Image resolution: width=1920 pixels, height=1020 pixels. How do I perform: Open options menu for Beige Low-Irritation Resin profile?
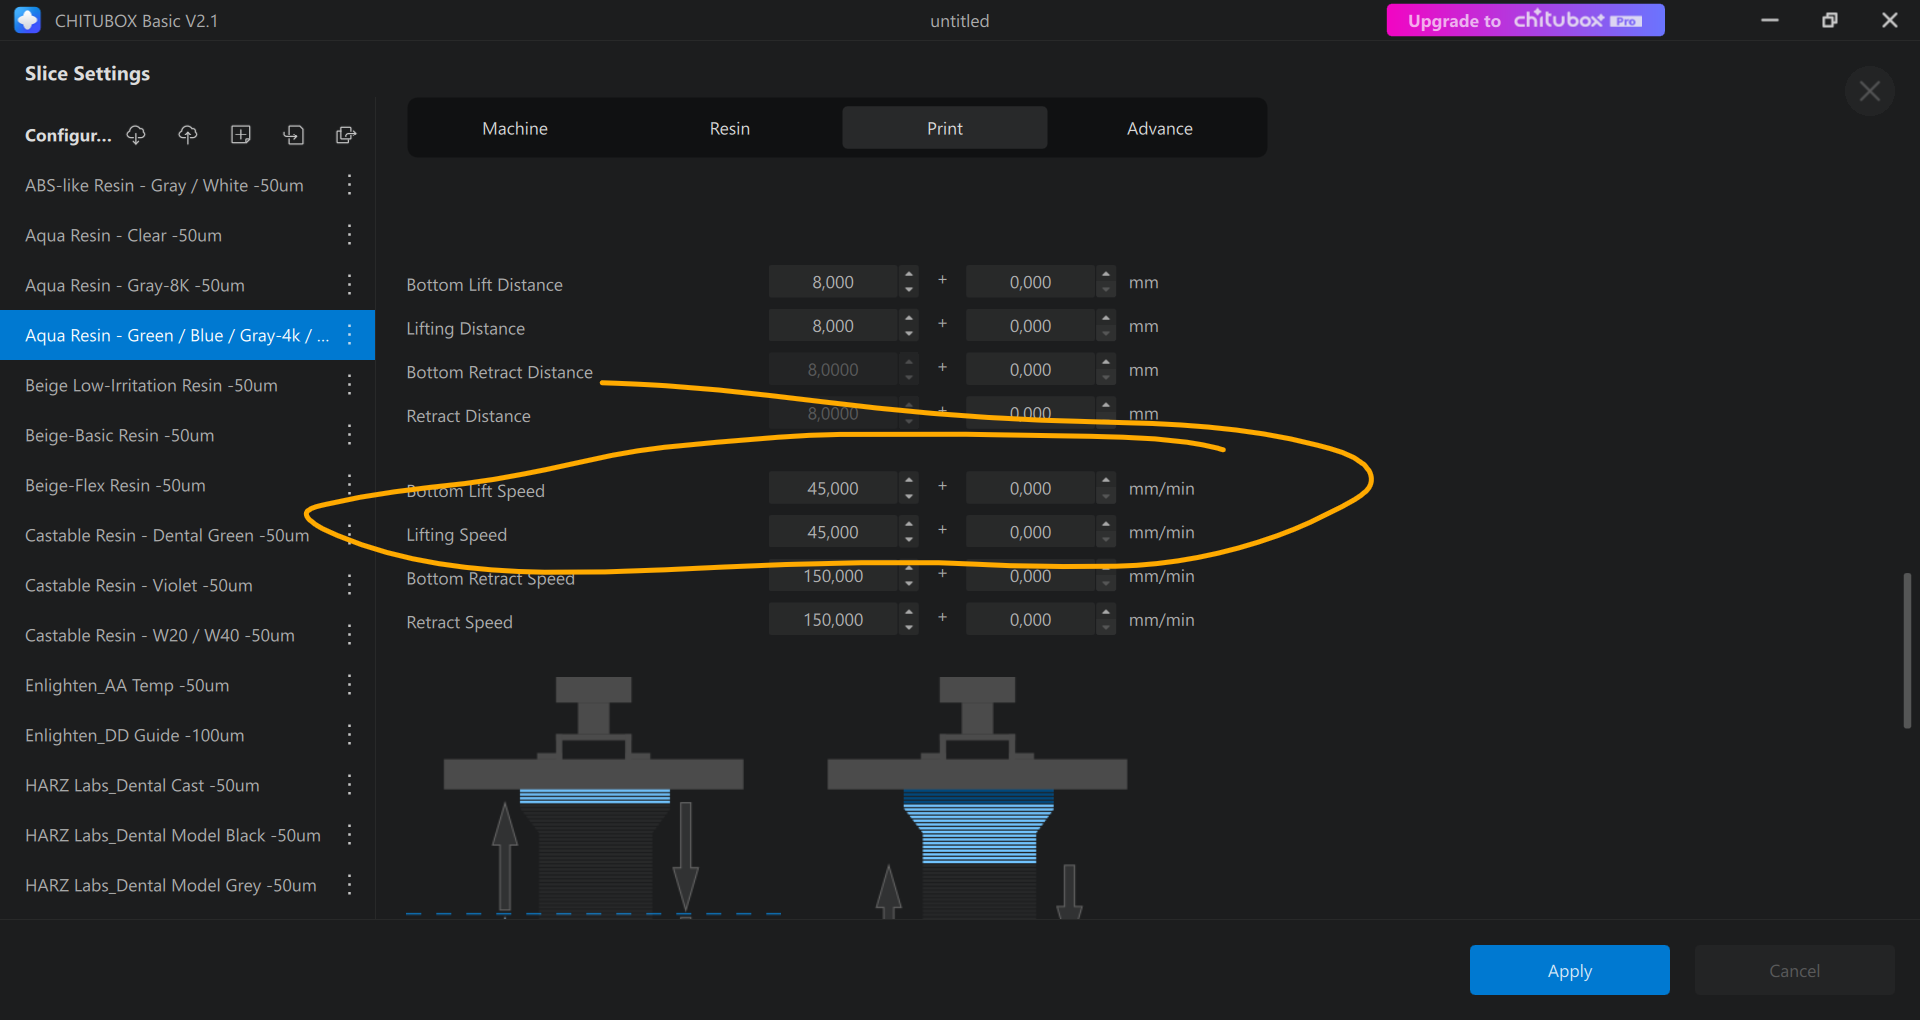(x=349, y=385)
